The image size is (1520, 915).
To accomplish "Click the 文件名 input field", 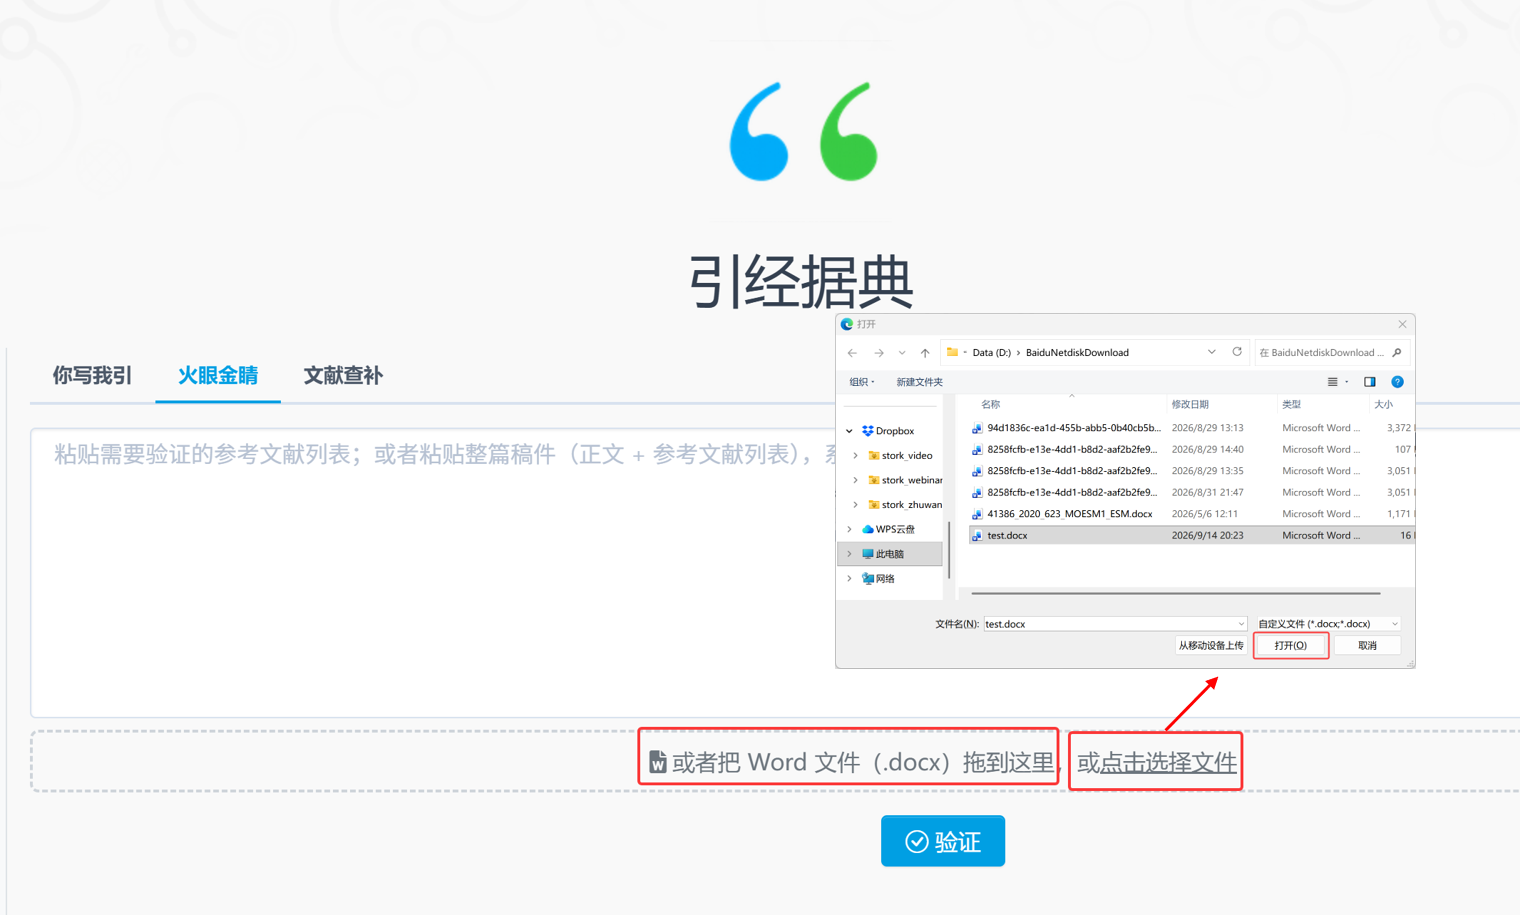I will [1115, 624].
